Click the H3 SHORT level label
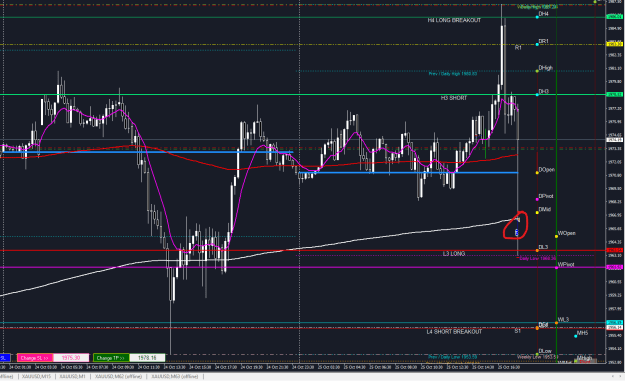625x381 pixels. (454, 98)
